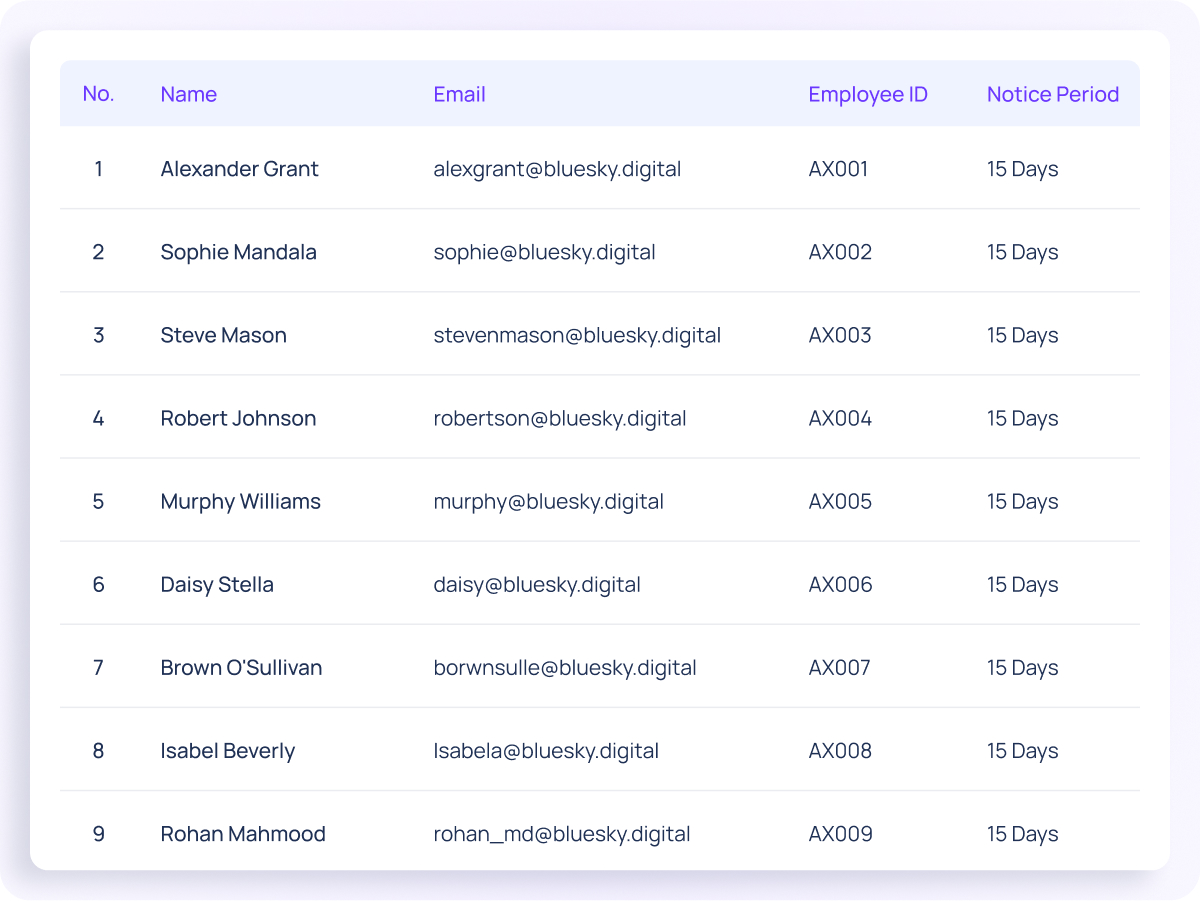Click email stevenmason@bluesky.digital
Image resolution: width=1200 pixels, height=901 pixels.
click(577, 336)
